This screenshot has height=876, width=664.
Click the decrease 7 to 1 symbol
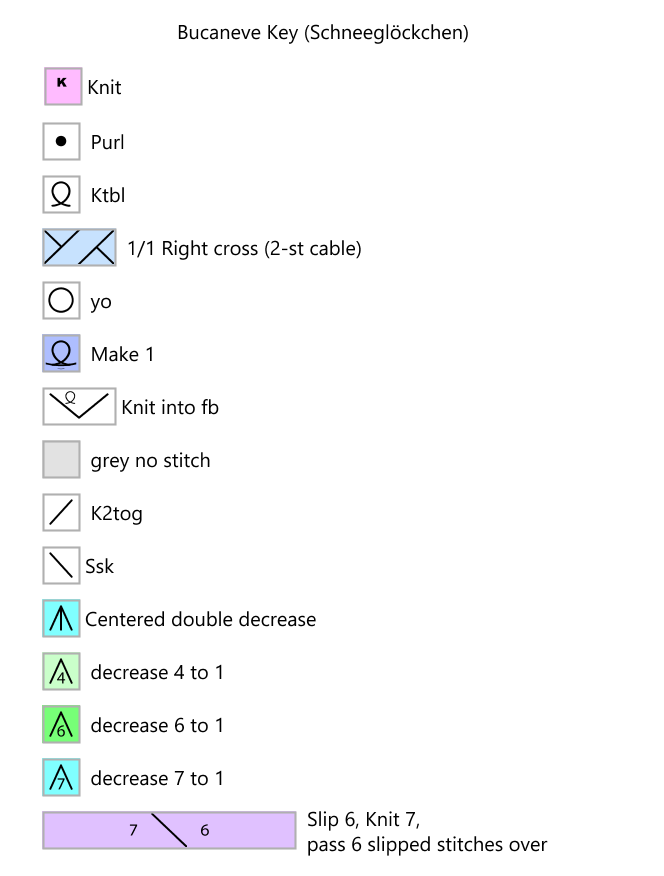(61, 778)
